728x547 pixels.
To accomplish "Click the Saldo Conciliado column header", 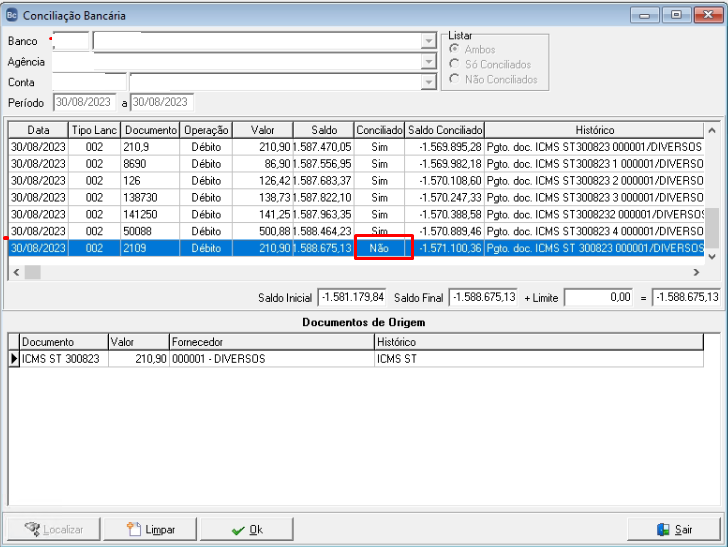I will click(445, 130).
